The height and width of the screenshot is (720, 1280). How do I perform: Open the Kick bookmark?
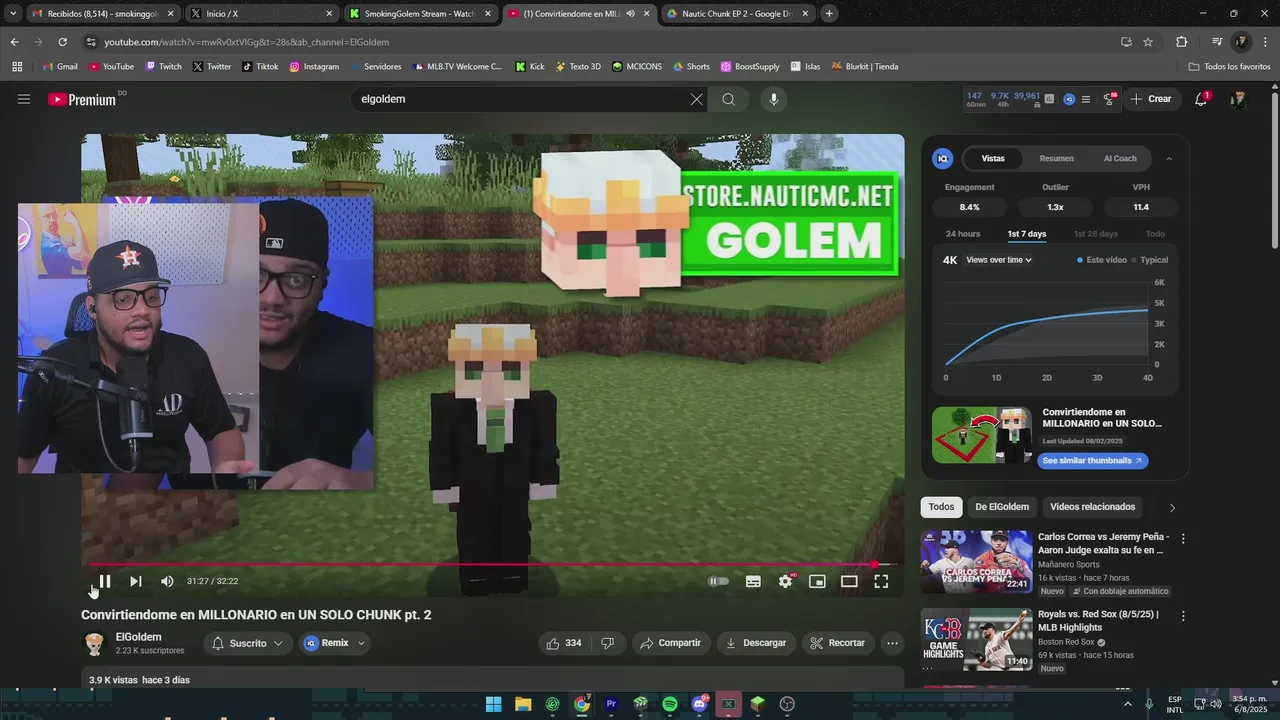click(530, 67)
